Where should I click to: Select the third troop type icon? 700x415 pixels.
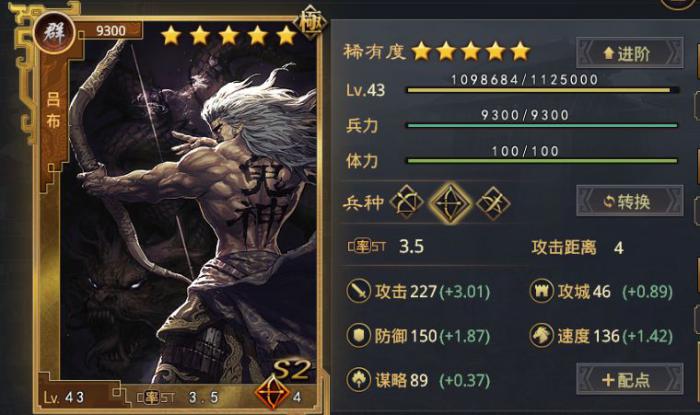(x=493, y=203)
